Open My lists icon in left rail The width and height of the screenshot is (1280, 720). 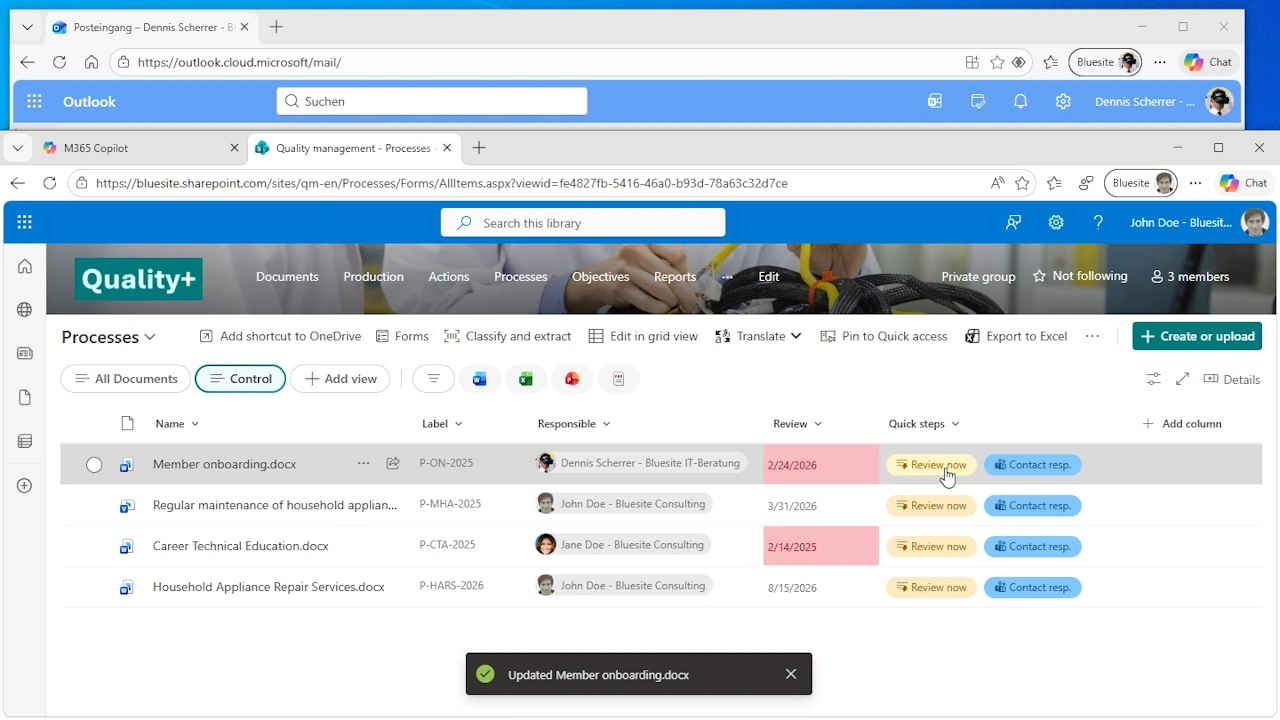[25, 441]
